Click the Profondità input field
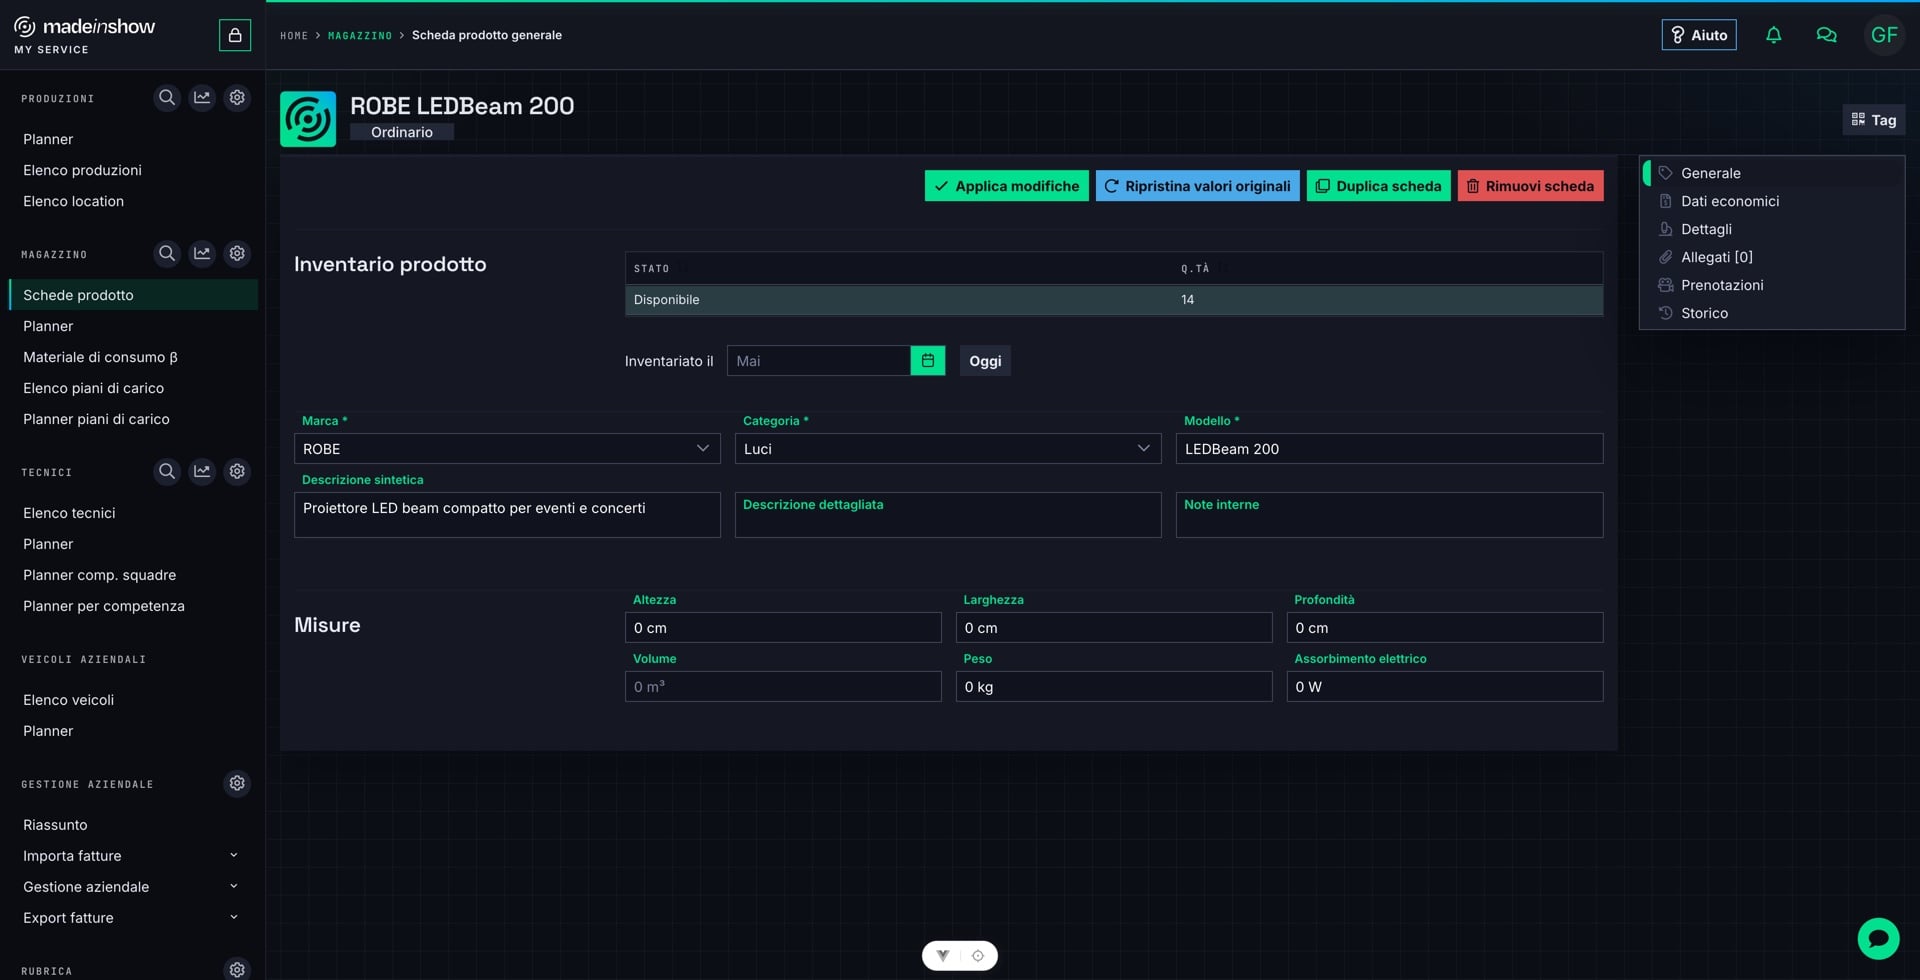Screen dimensions: 1920x980 (1445, 628)
